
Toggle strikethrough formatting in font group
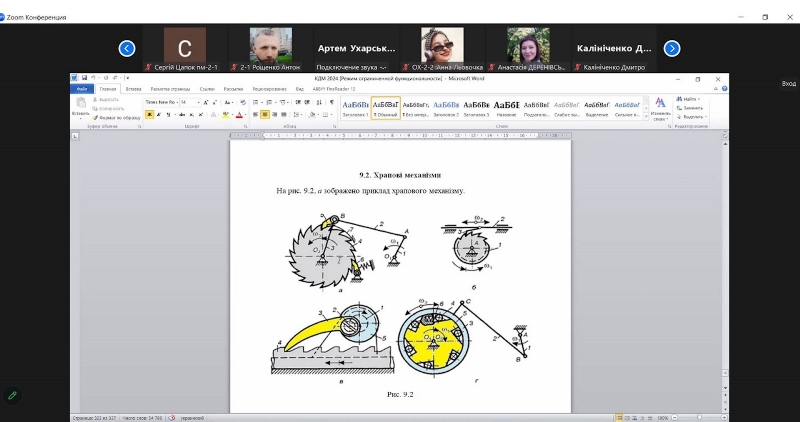point(182,115)
